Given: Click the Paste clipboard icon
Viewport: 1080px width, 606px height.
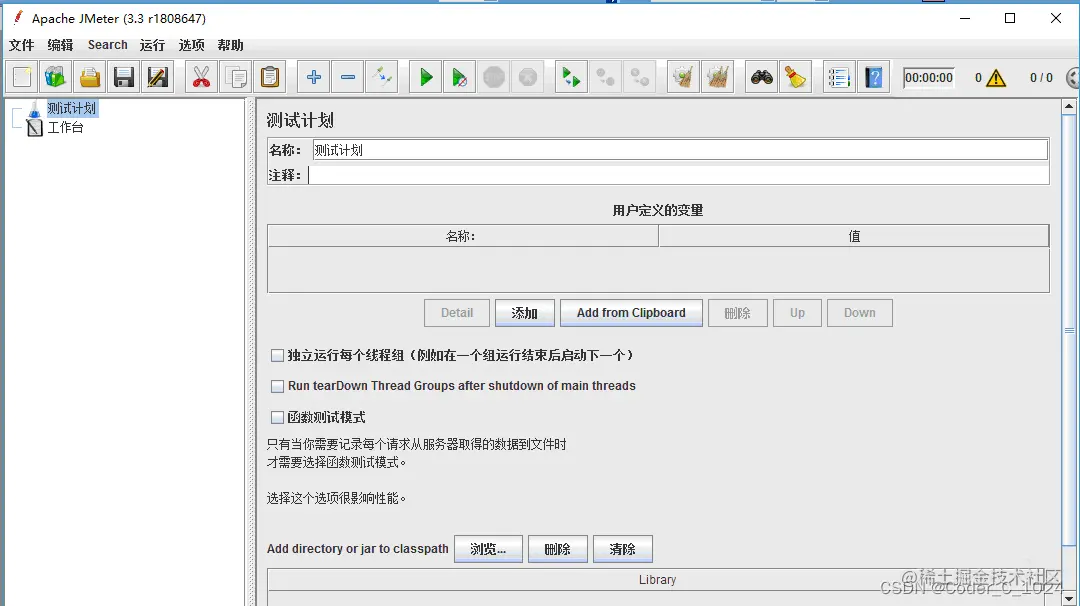Looking at the screenshot, I should 270,77.
